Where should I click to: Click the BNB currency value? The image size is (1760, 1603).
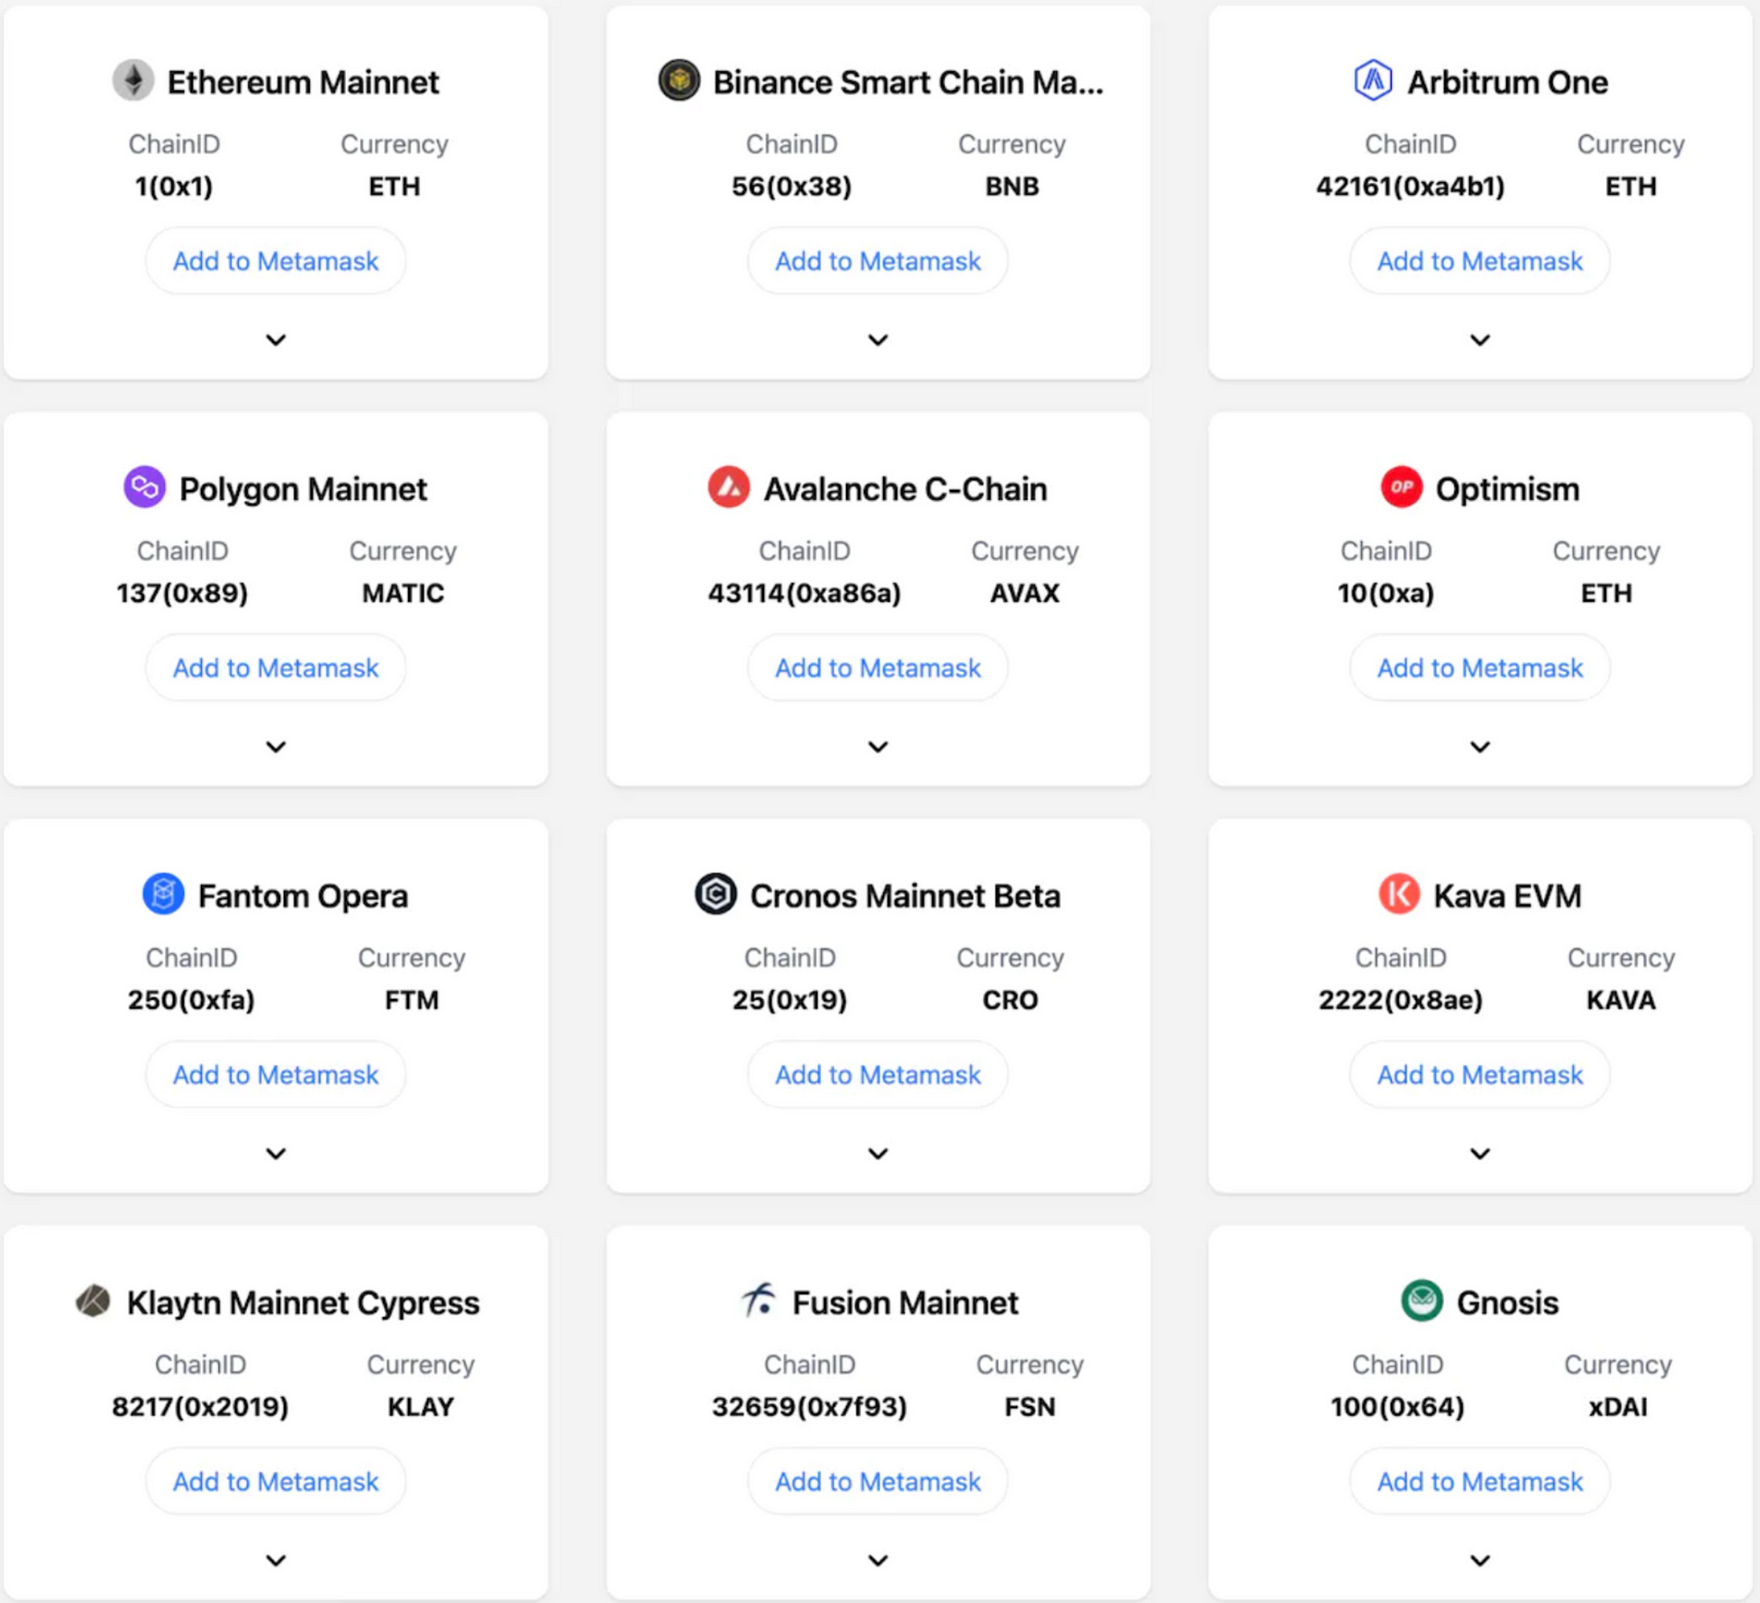1012,186
